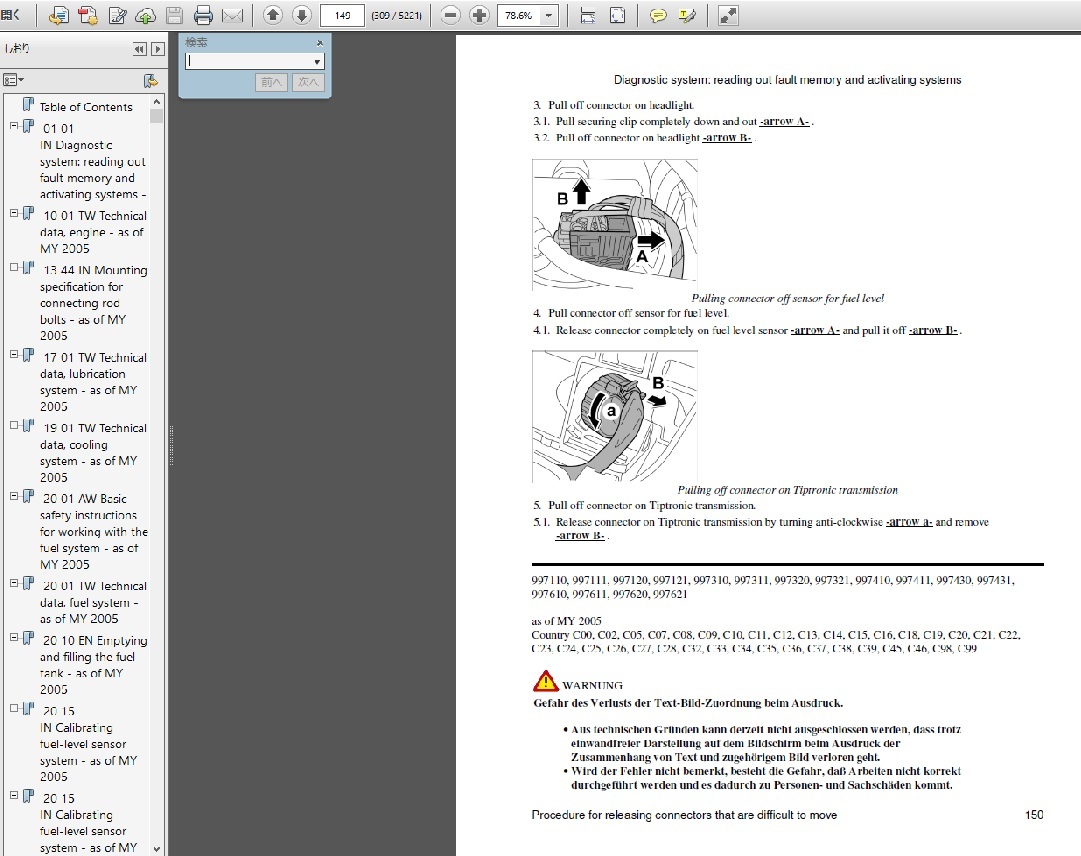Click the highlight text tool icon
The image size is (1081, 856).
(687, 15)
